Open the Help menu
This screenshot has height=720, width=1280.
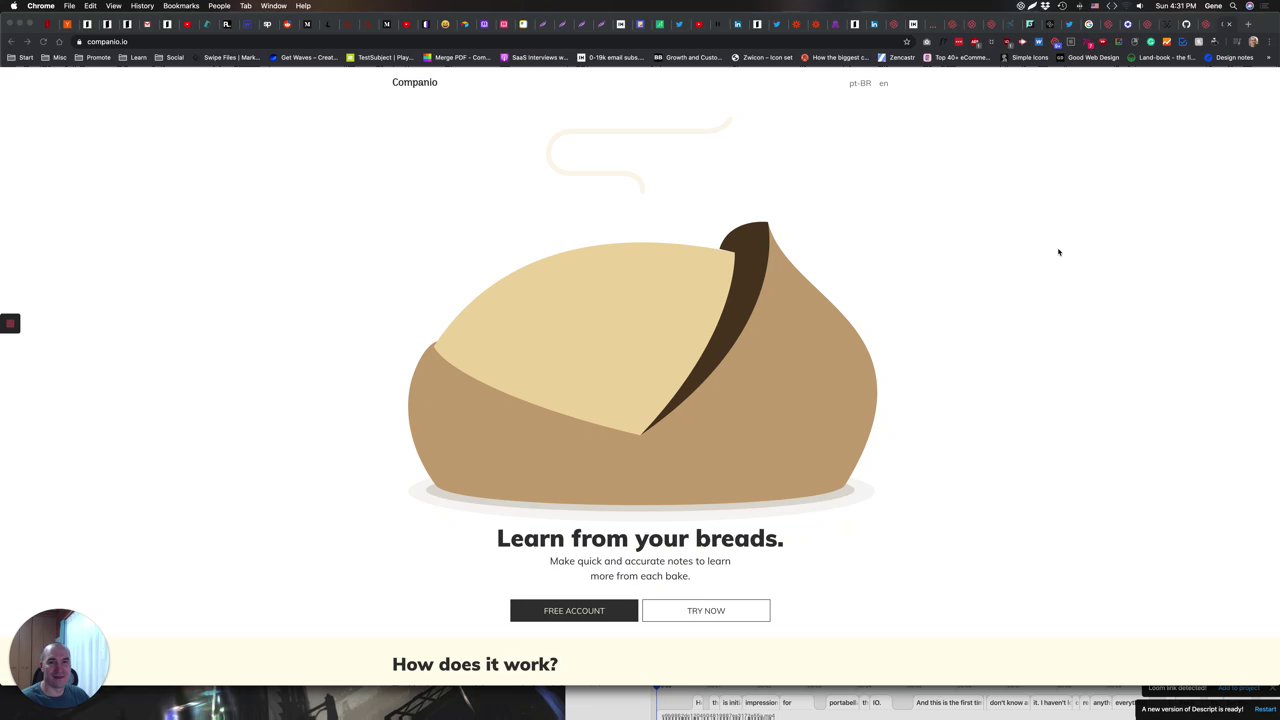(x=303, y=6)
